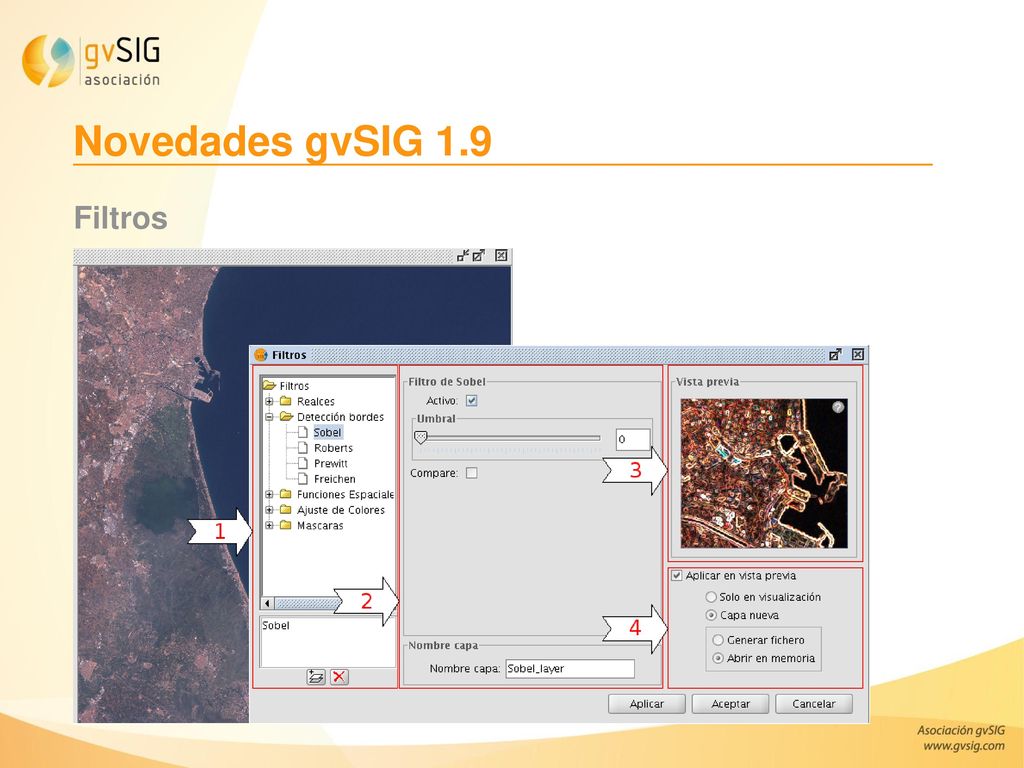This screenshot has height=768, width=1024.
Task: Click the filter tree horizontal scrollbar left arrow
Action: point(267,603)
